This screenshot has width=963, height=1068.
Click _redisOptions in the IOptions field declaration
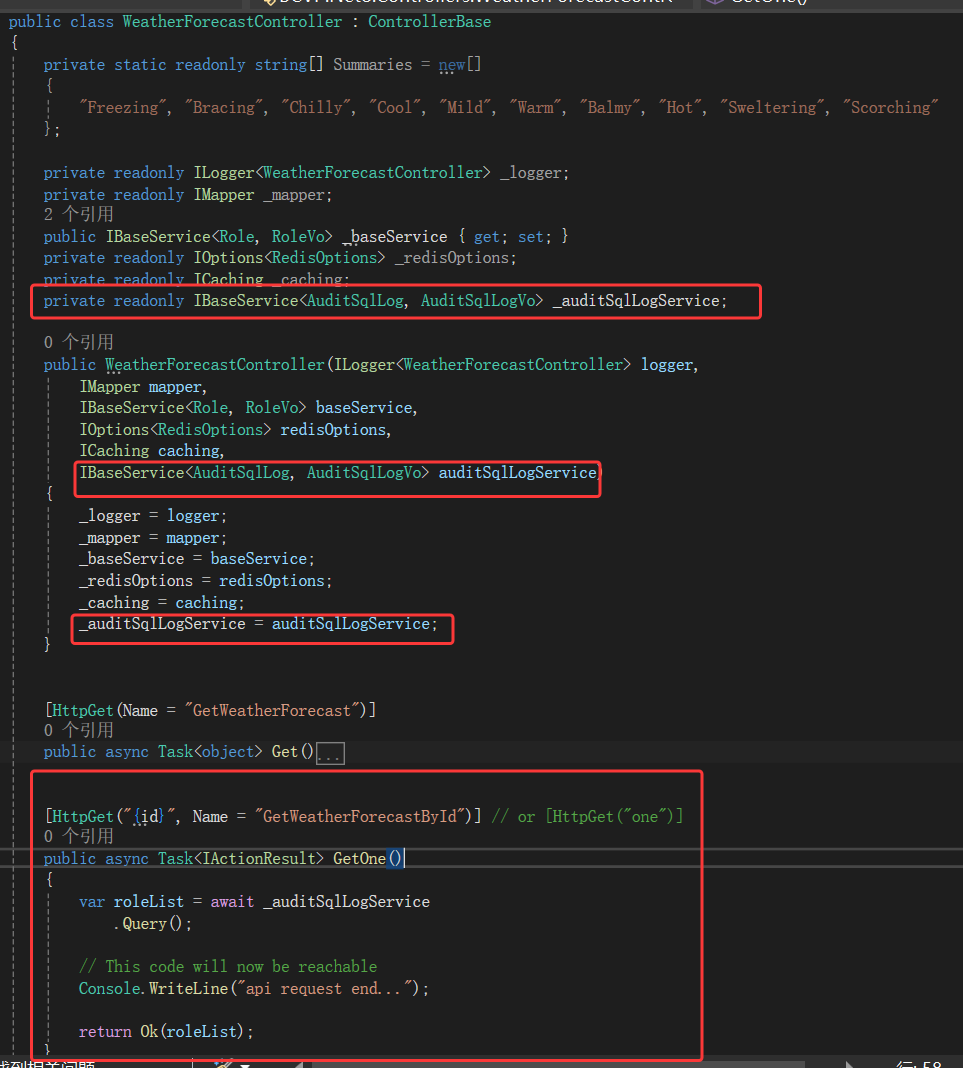(452, 258)
